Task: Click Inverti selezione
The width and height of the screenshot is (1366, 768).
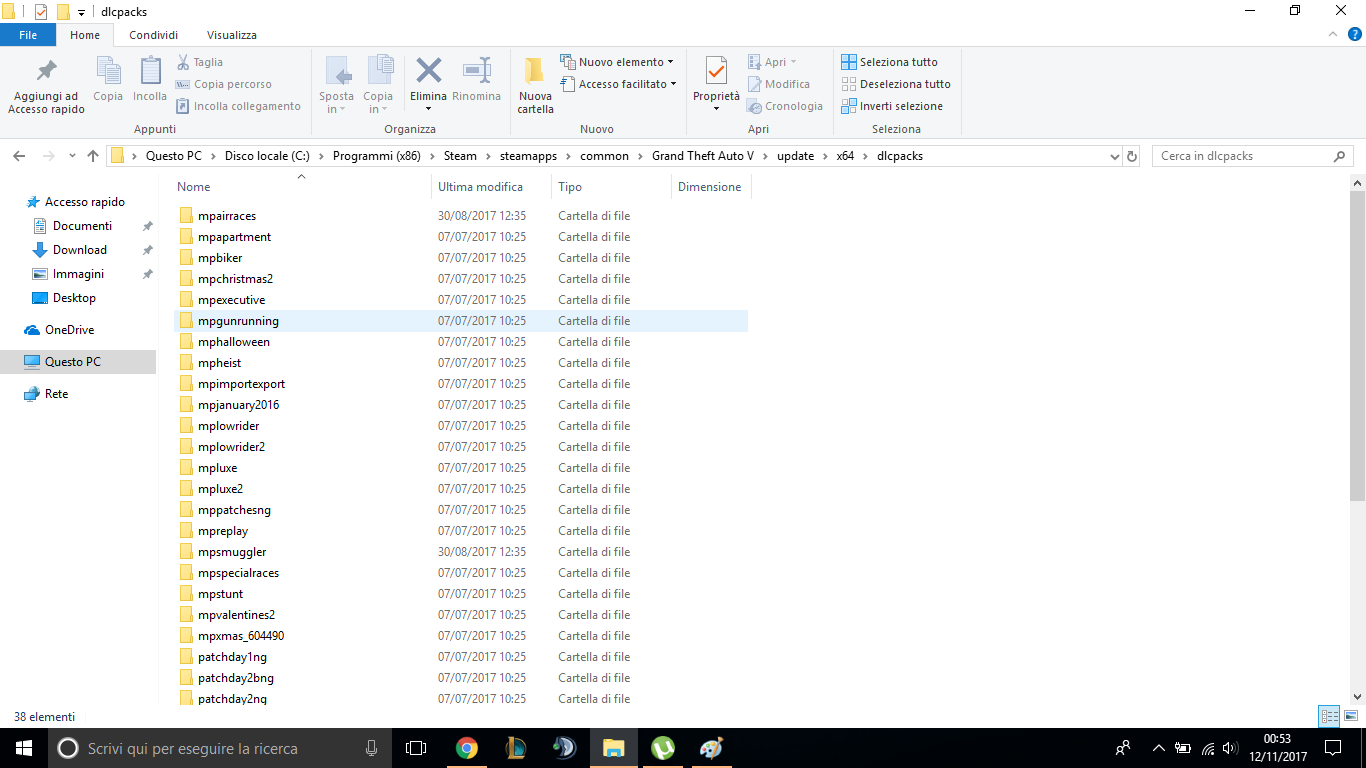Action: coord(892,106)
